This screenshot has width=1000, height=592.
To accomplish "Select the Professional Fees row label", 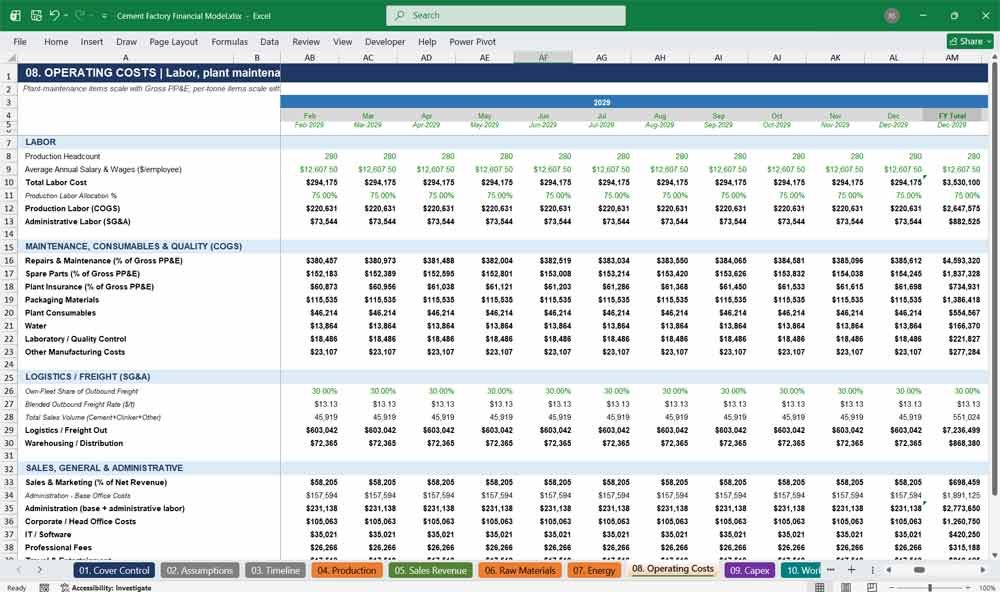I will tap(58, 547).
